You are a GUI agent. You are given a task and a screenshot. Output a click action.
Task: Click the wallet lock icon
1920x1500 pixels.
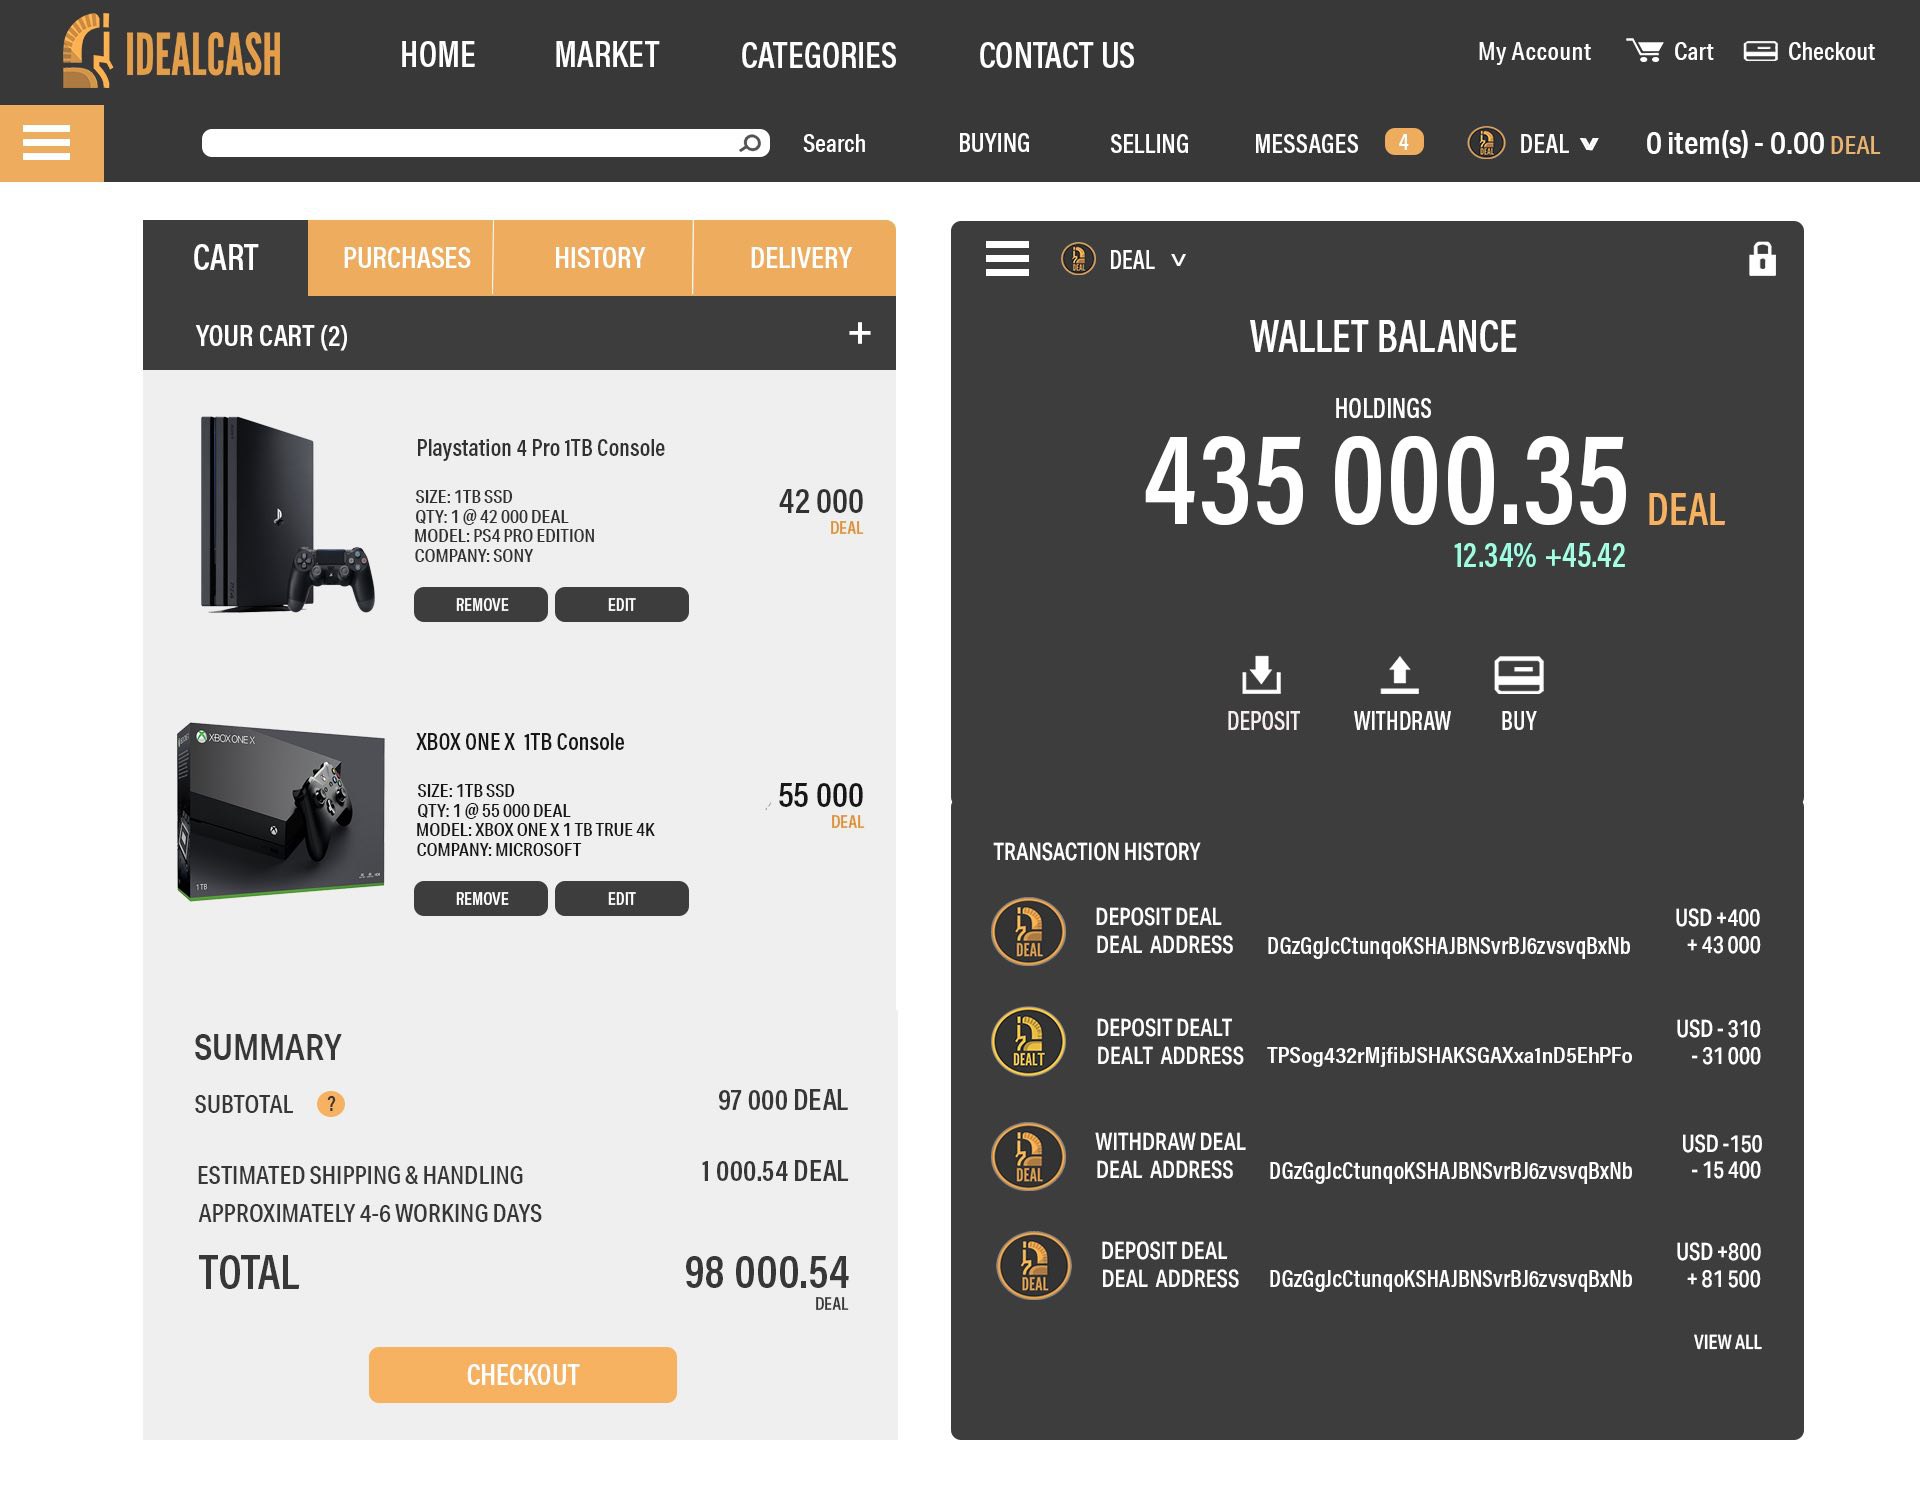[x=1762, y=258]
